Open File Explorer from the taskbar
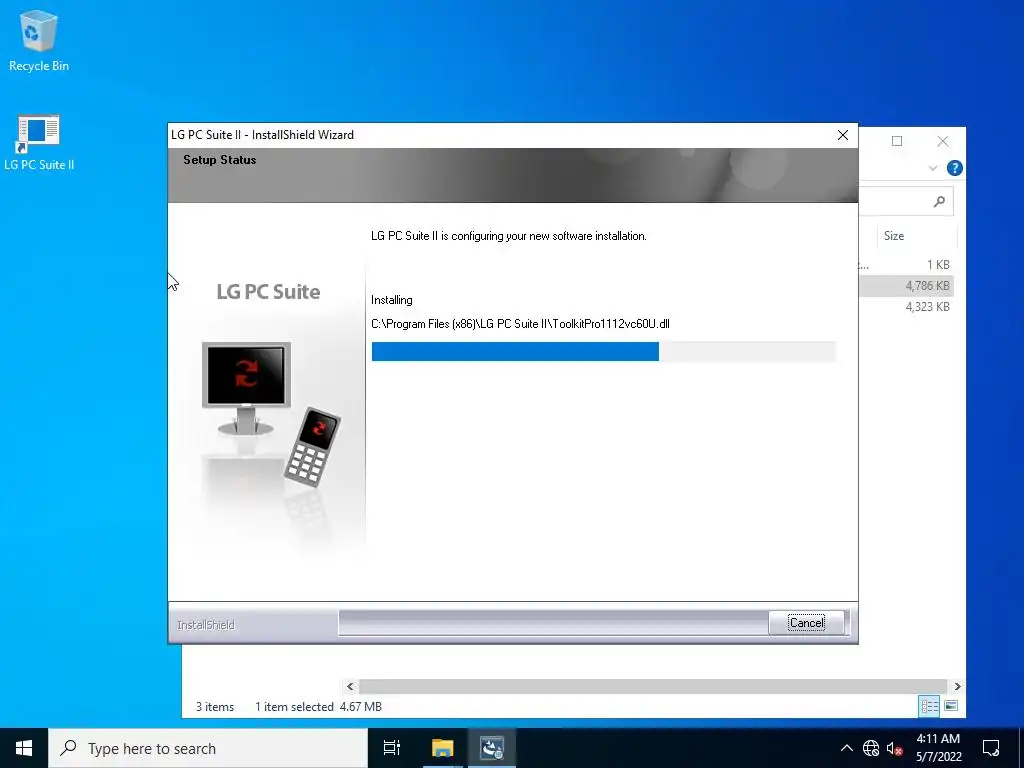This screenshot has width=1024, height=768. click(442, 748)
